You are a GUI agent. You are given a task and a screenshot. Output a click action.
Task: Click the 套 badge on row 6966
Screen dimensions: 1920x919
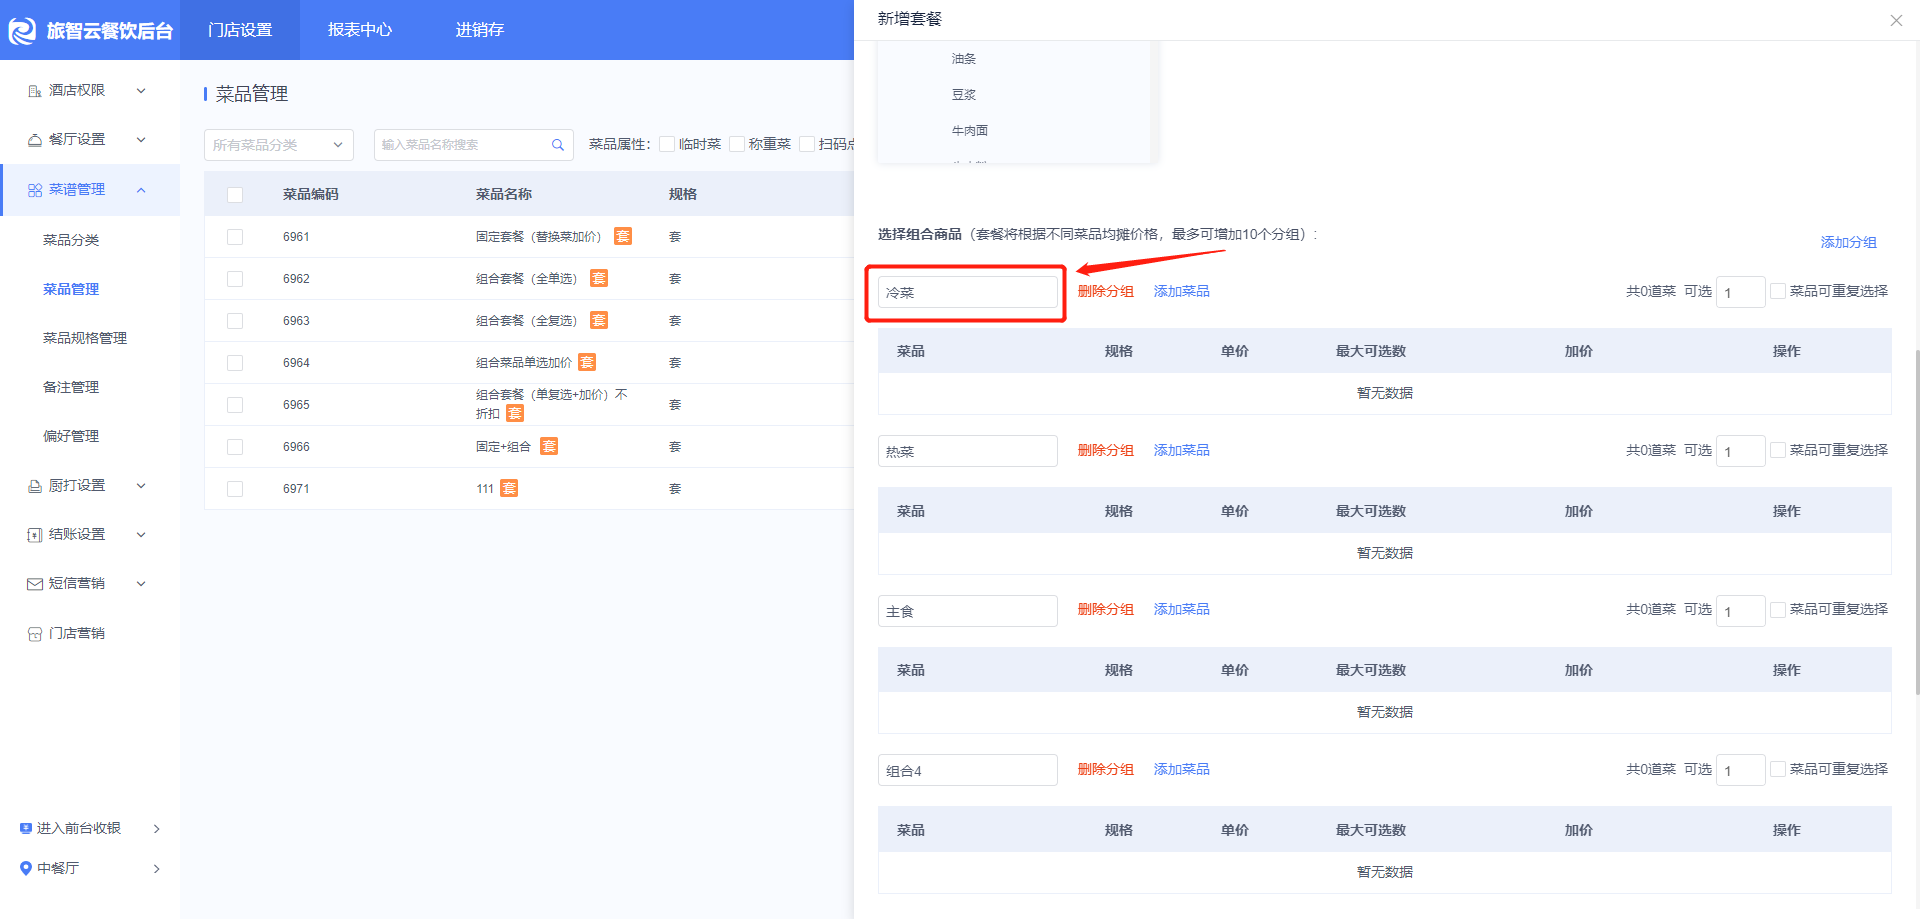[549, 446]
